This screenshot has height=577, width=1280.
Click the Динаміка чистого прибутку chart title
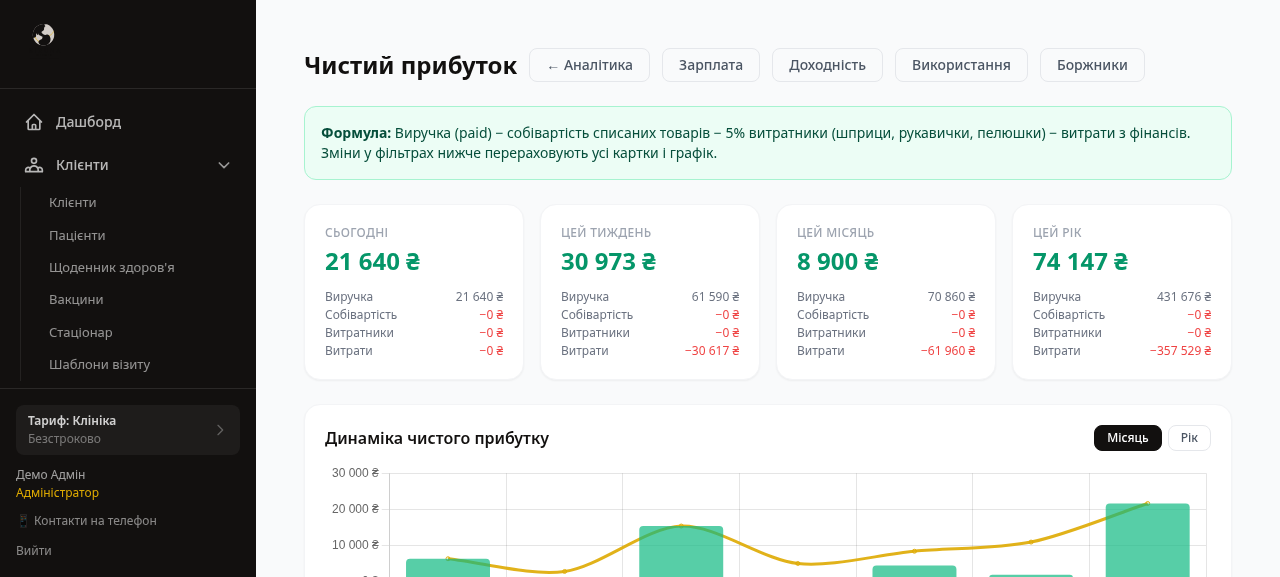(x=437, y=438)
